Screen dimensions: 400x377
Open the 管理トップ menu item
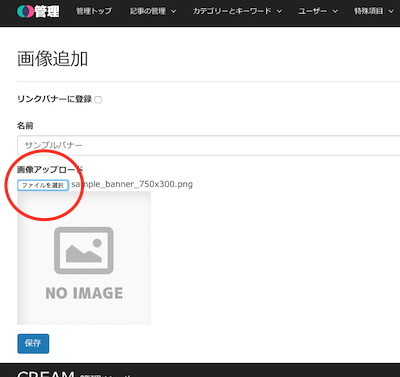pos(94,11)
